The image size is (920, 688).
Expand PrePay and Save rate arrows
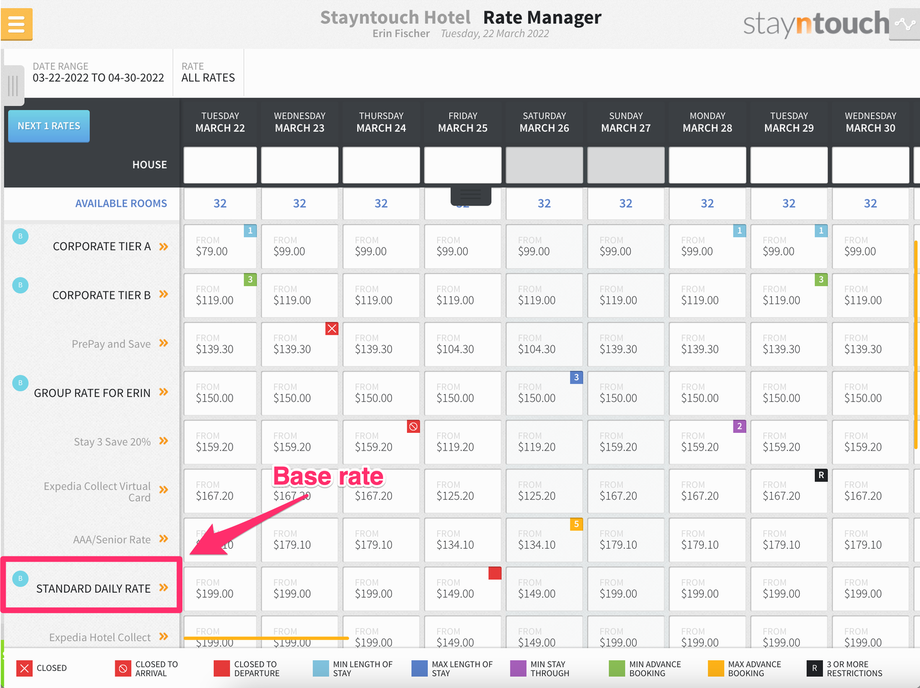[x=164, y=343]
